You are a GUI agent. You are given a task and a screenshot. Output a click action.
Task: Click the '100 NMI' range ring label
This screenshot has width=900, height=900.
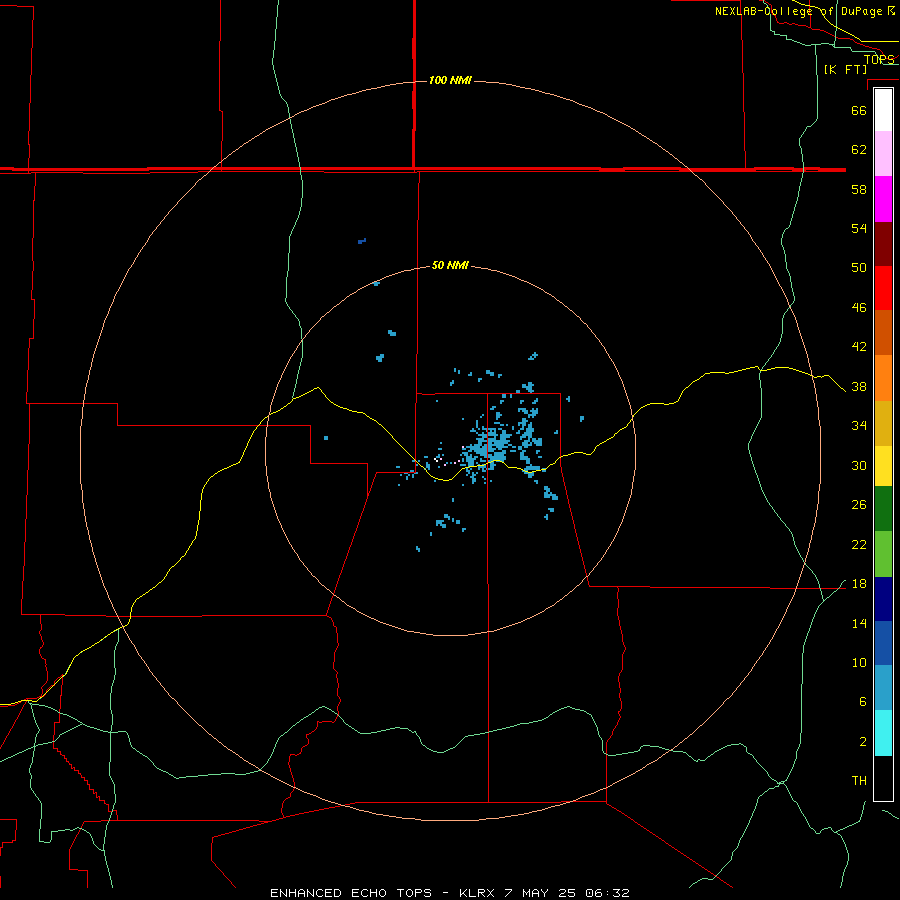450,80
